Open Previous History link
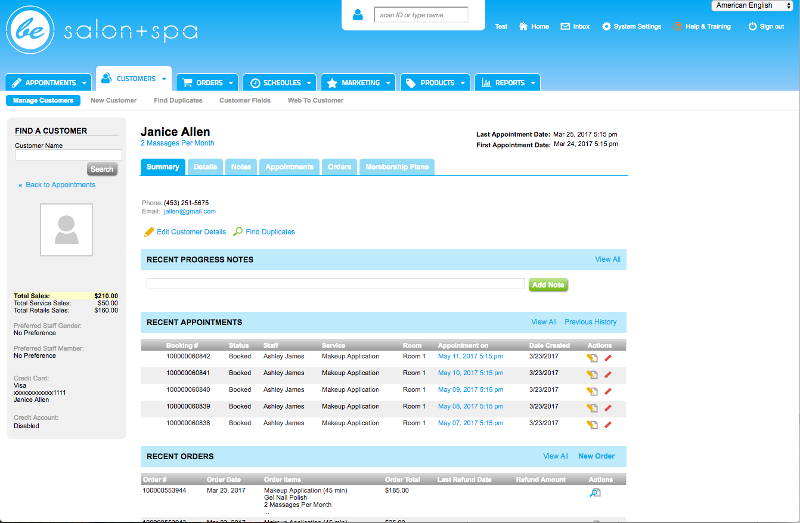 pos(590,322)
